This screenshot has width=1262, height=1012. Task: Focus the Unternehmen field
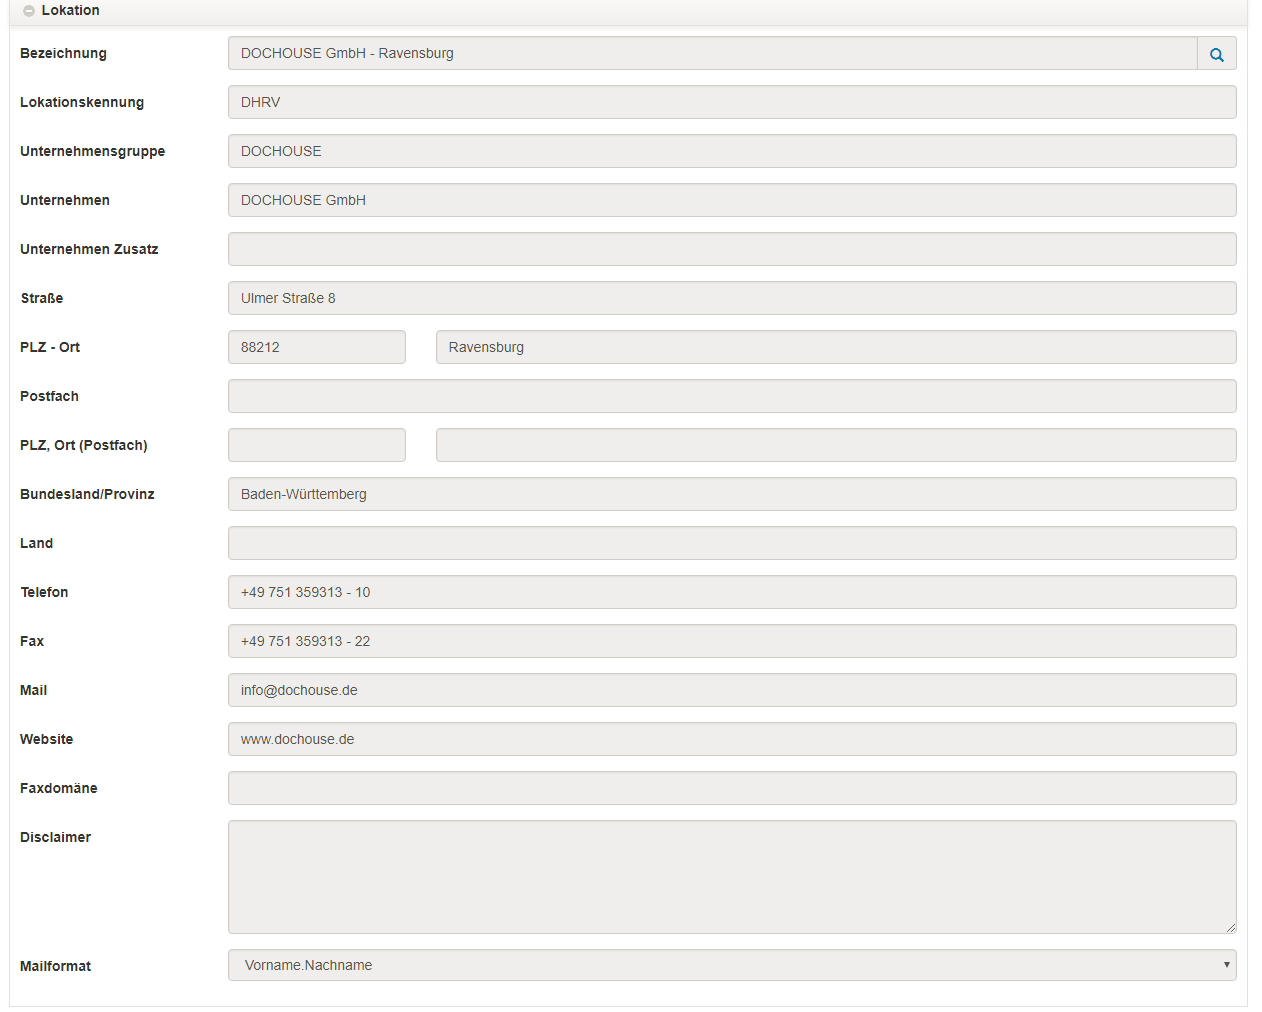(x=731, y=200)
